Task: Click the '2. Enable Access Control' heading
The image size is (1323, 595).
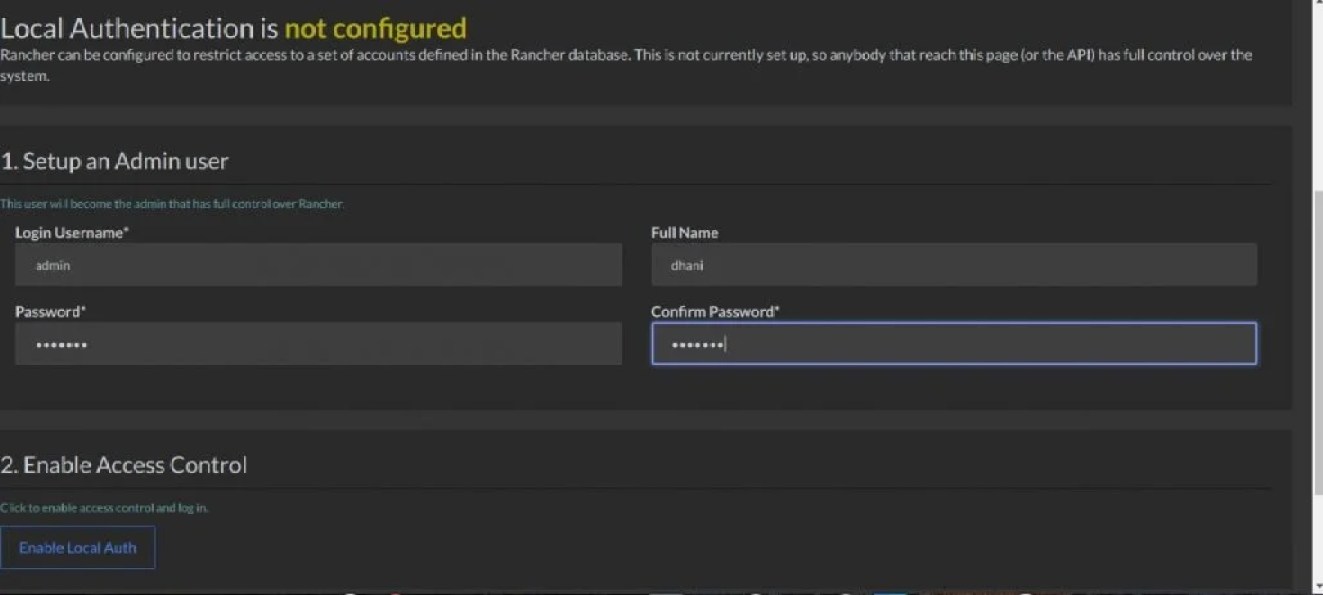Action: point(123,465)
